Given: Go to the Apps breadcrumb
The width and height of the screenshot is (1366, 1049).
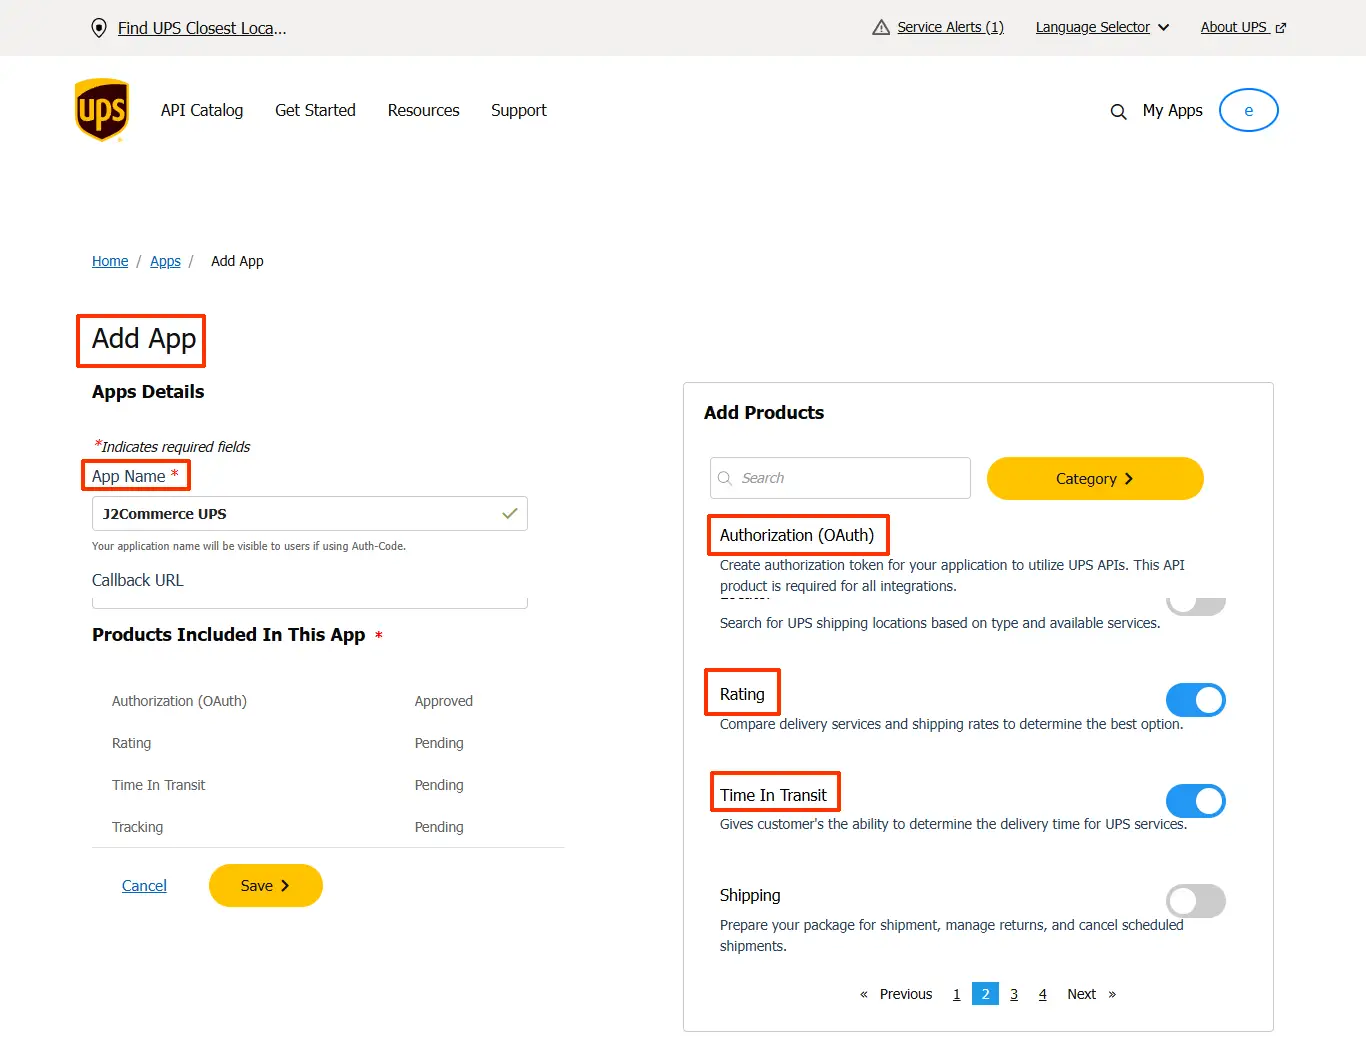Looking at the screenshot, I should pyautogui.click(x=165, y=261).
